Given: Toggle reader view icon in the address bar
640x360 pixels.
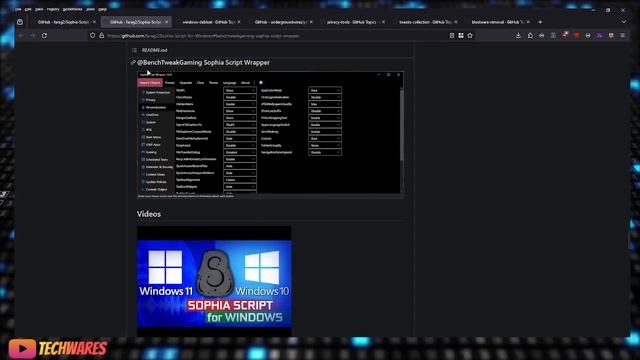Looking at the screenshot, I should (x=452, y=36).
